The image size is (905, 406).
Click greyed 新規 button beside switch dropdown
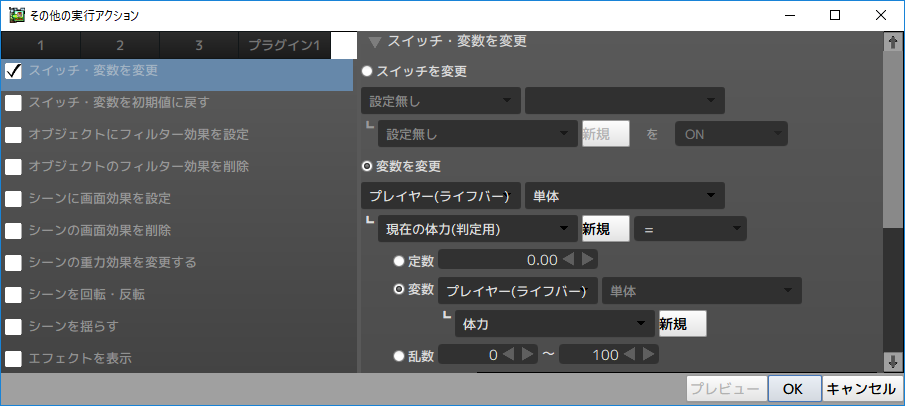point(605,134)
